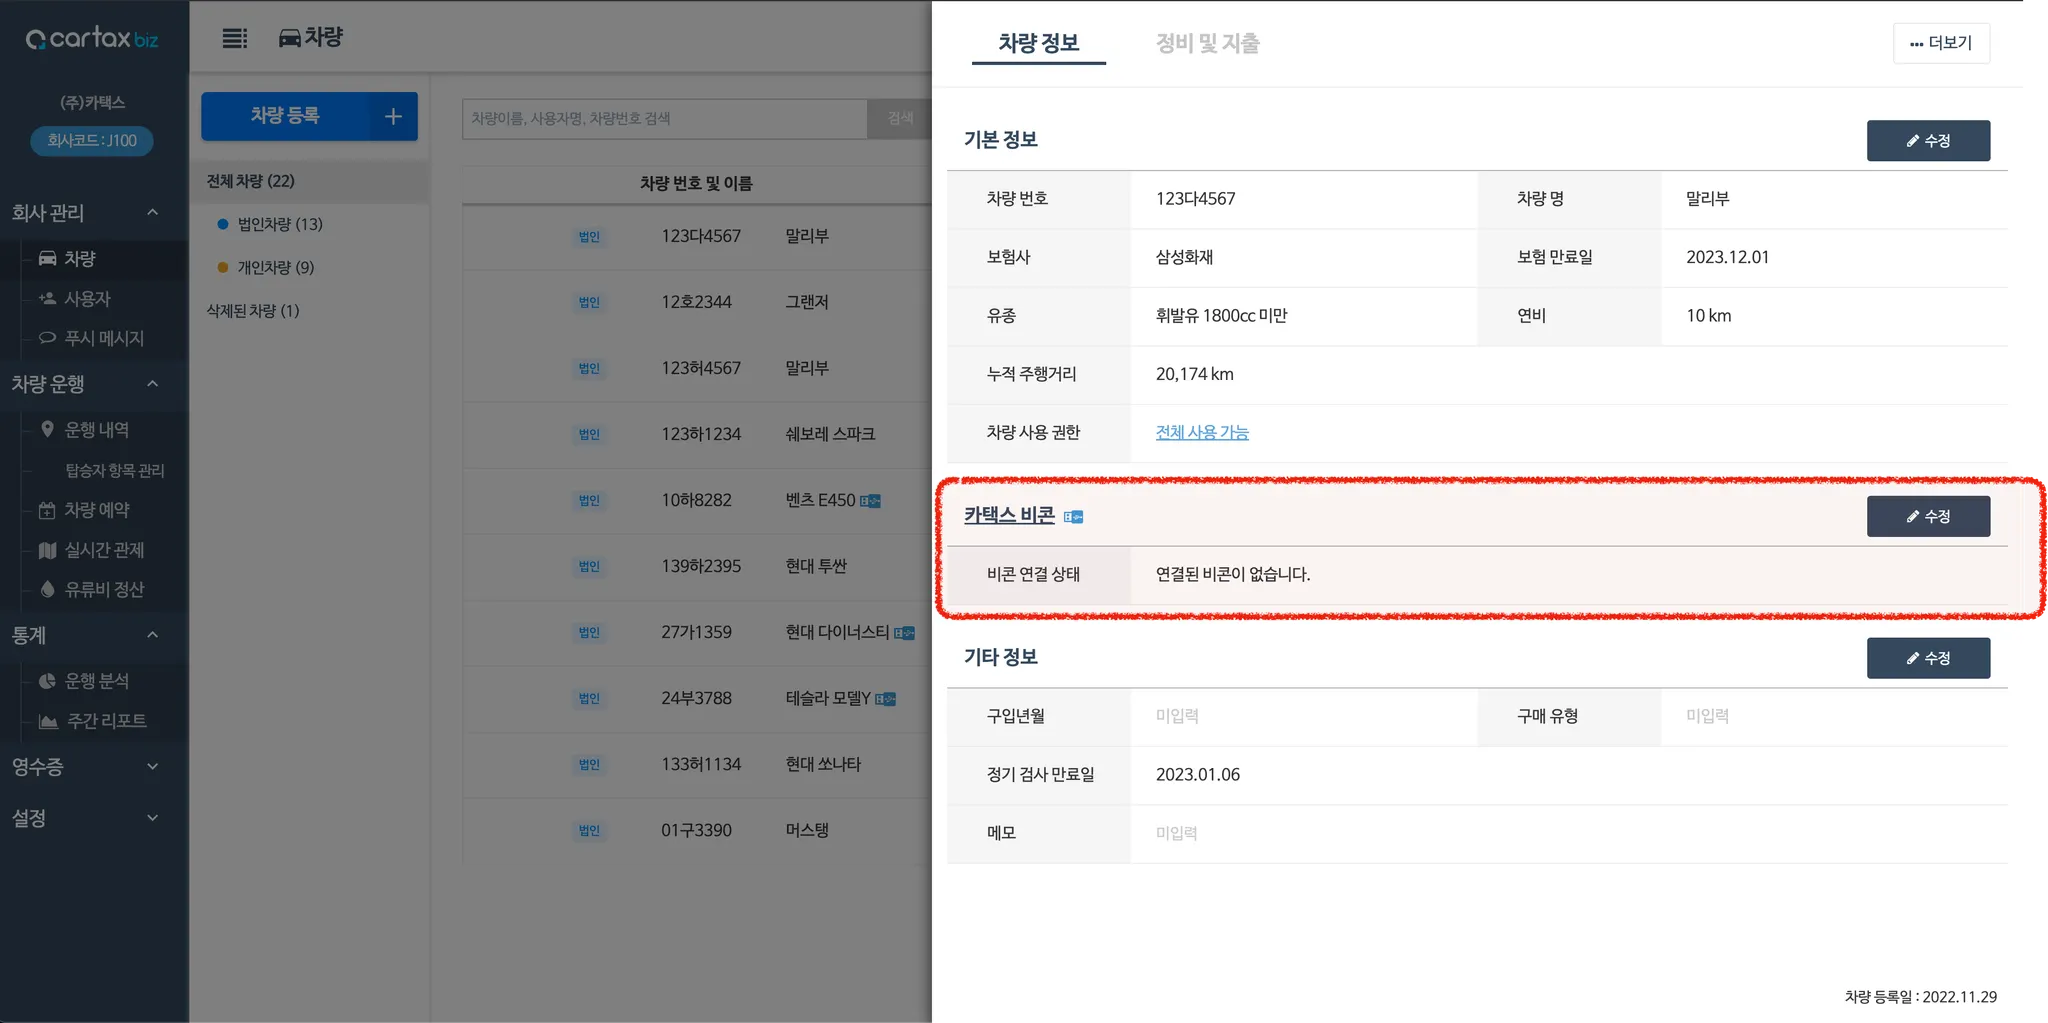2048x1023 pixels.
Task: Collapse the 회사 관리 sidebar section
Action: [x=152, y=212]
